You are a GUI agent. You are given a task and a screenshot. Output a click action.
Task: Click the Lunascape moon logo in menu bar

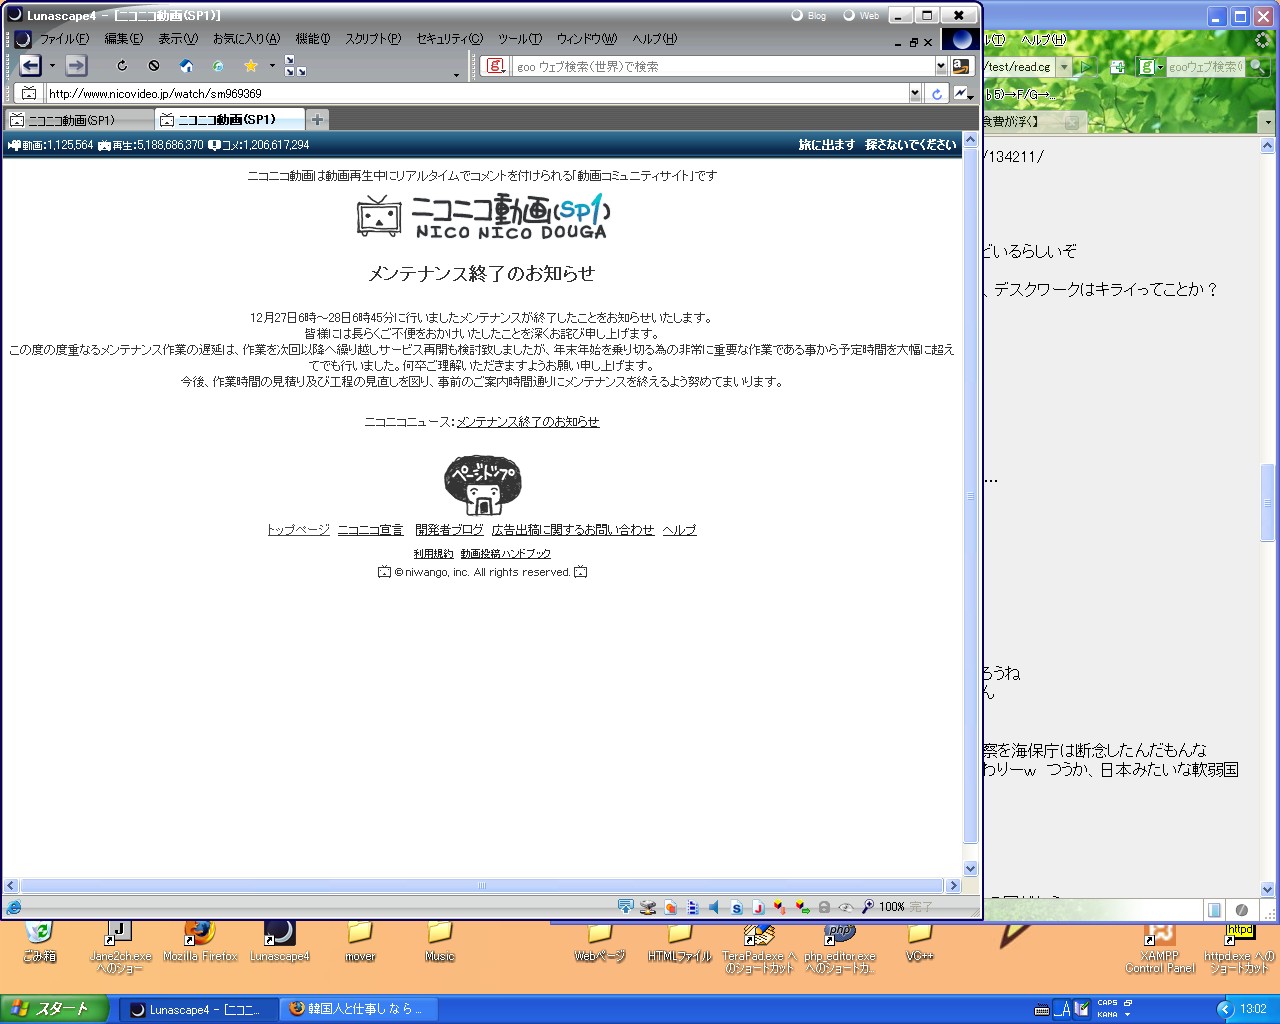pyautogui.click(x=23, y=39)
